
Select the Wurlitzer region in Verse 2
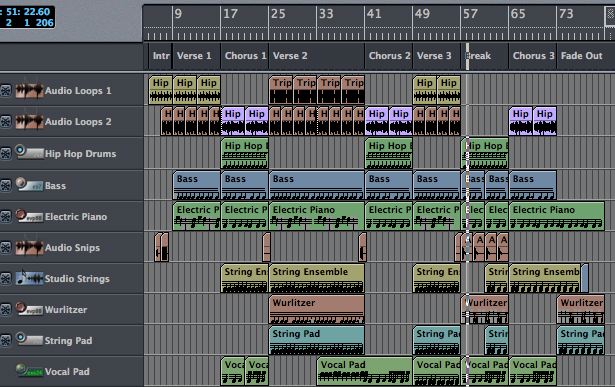coord(317,309)
